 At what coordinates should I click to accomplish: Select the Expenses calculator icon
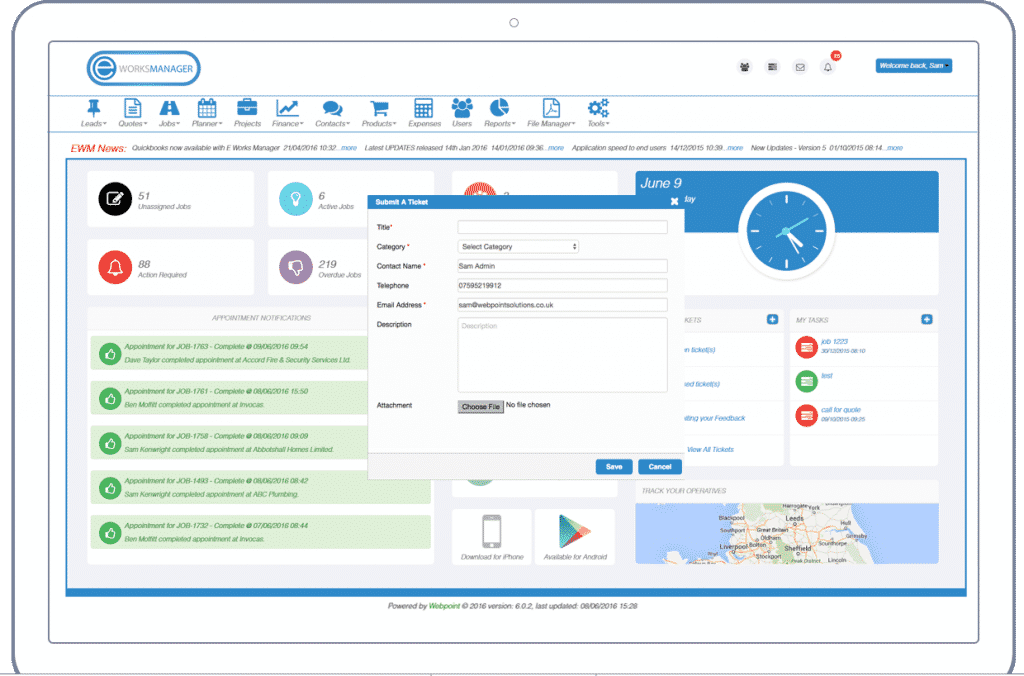424,108
